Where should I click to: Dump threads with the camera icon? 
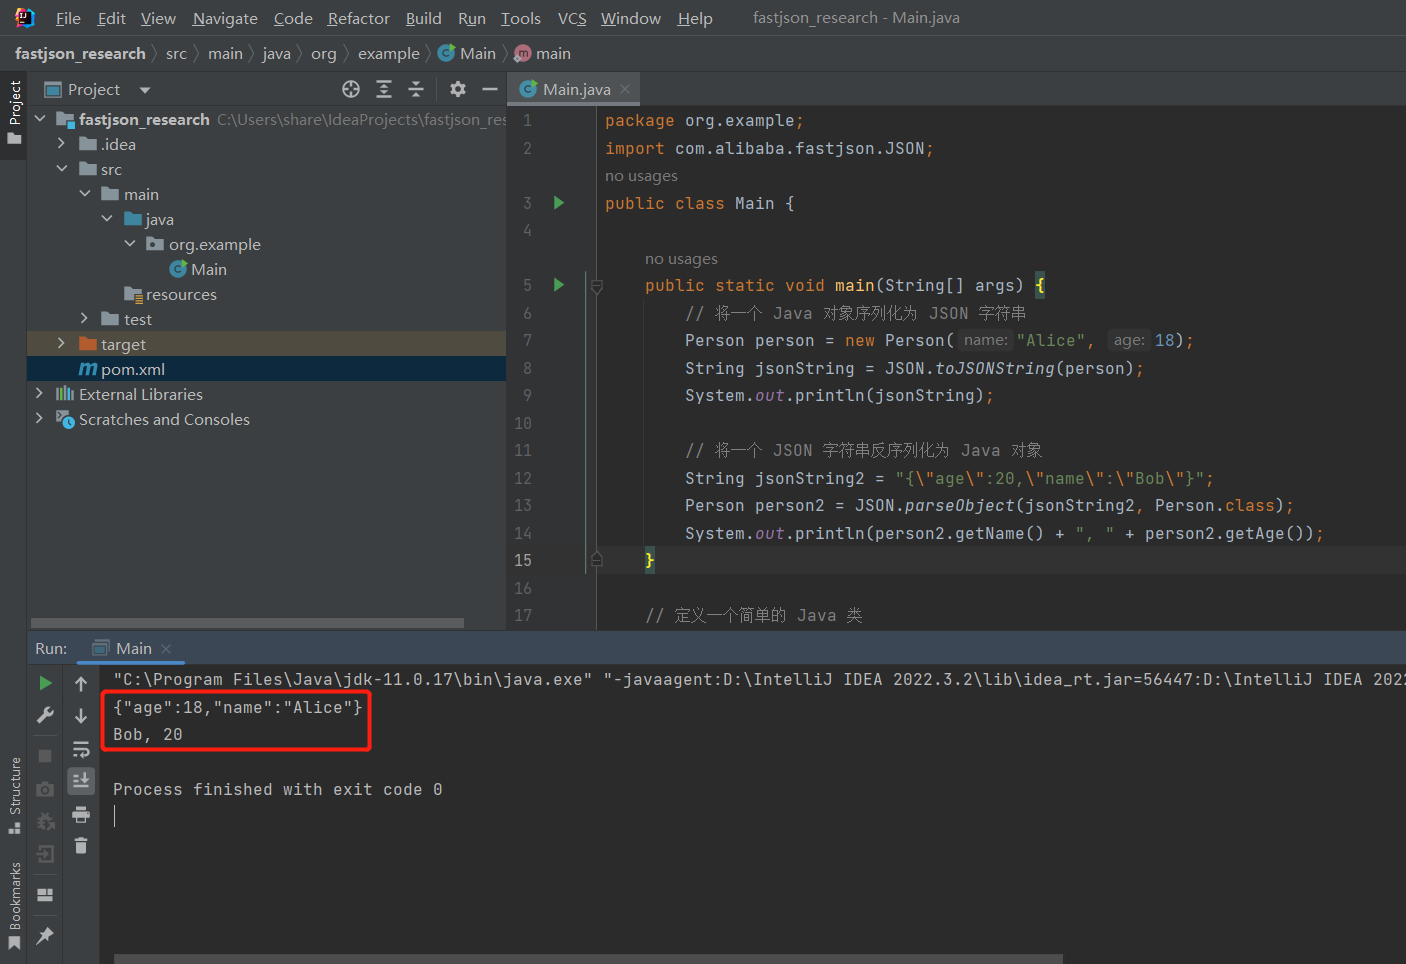45,789
